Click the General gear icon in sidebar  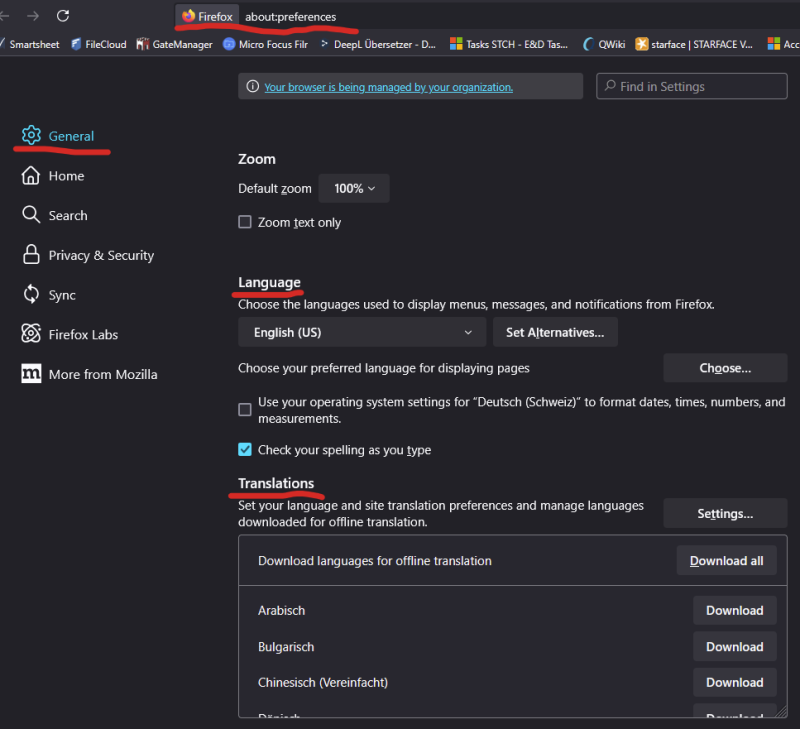31,136
